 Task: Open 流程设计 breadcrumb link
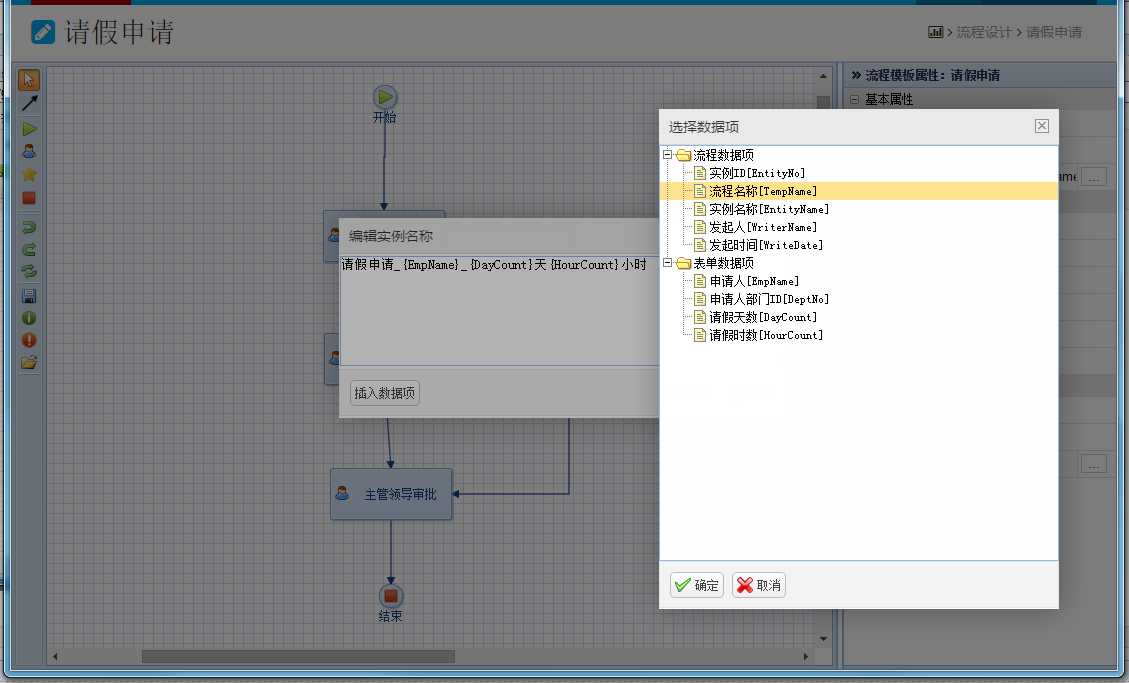click(x=984, y=32)
